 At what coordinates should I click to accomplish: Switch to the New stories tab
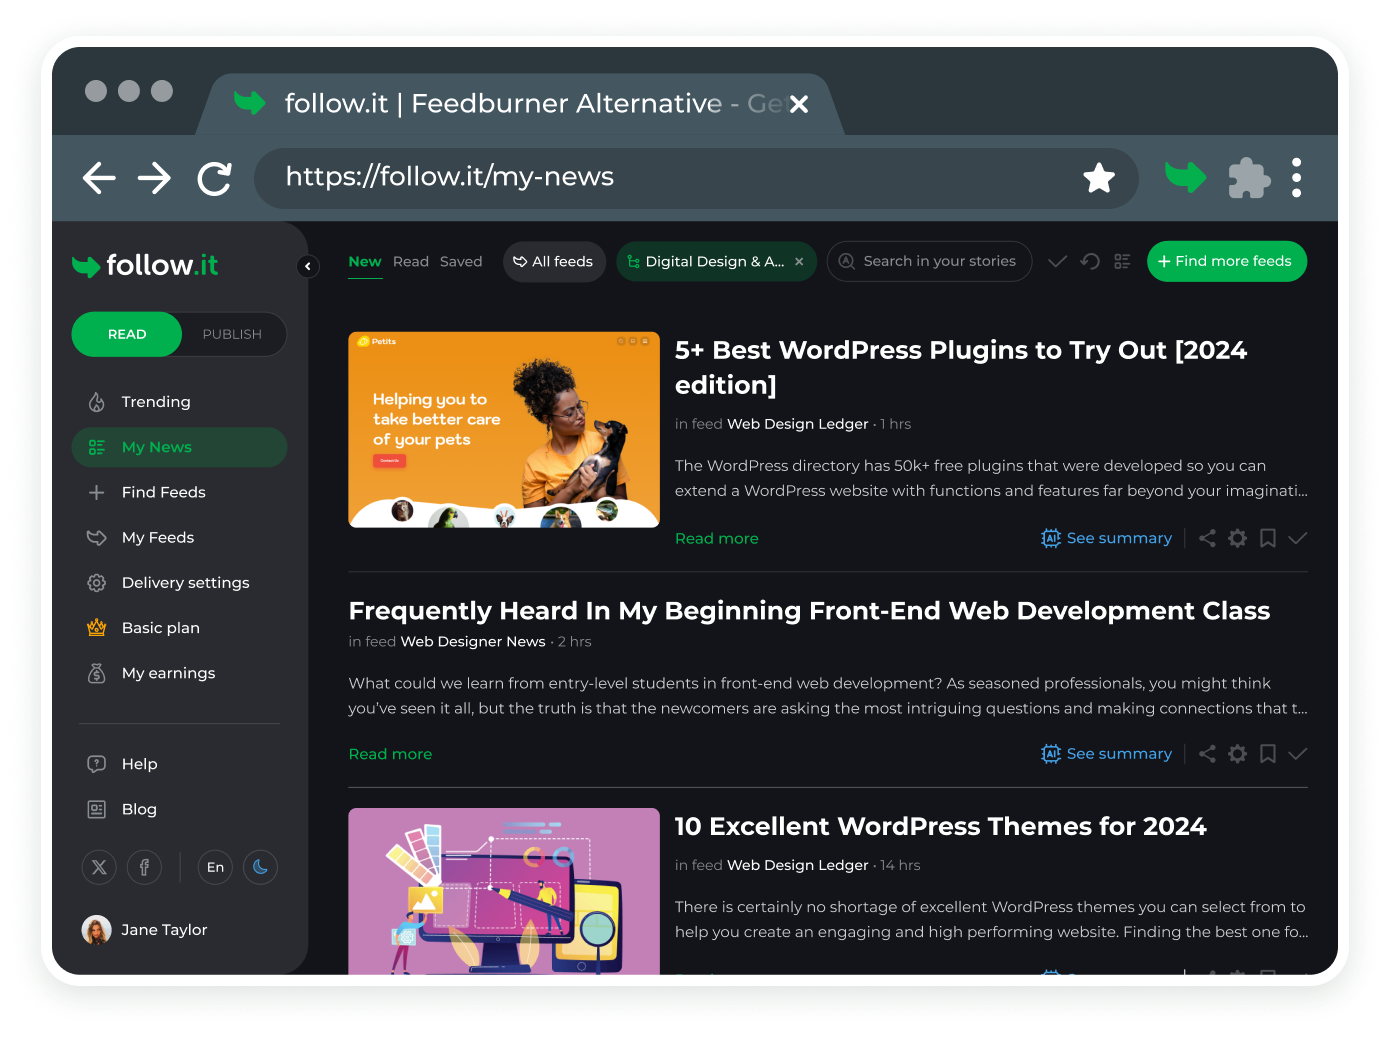click(365, 262)
